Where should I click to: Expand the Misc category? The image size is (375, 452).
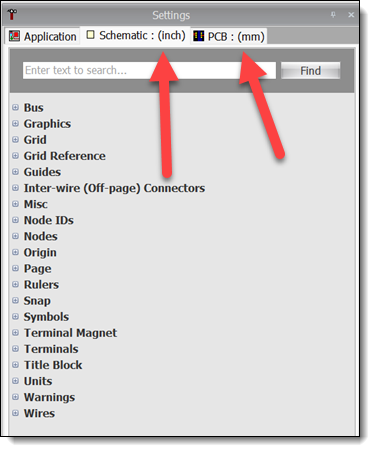(x=15, y=204)
